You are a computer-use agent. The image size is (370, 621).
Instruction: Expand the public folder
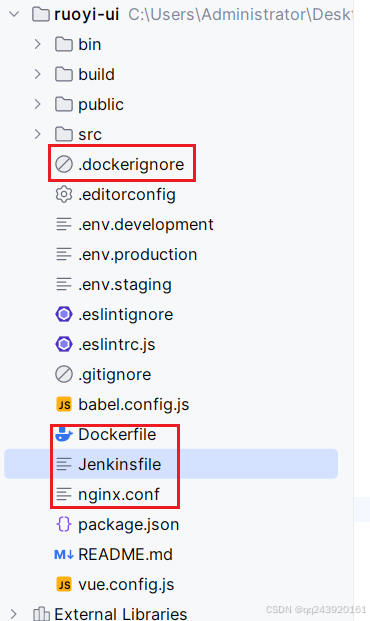38,105
